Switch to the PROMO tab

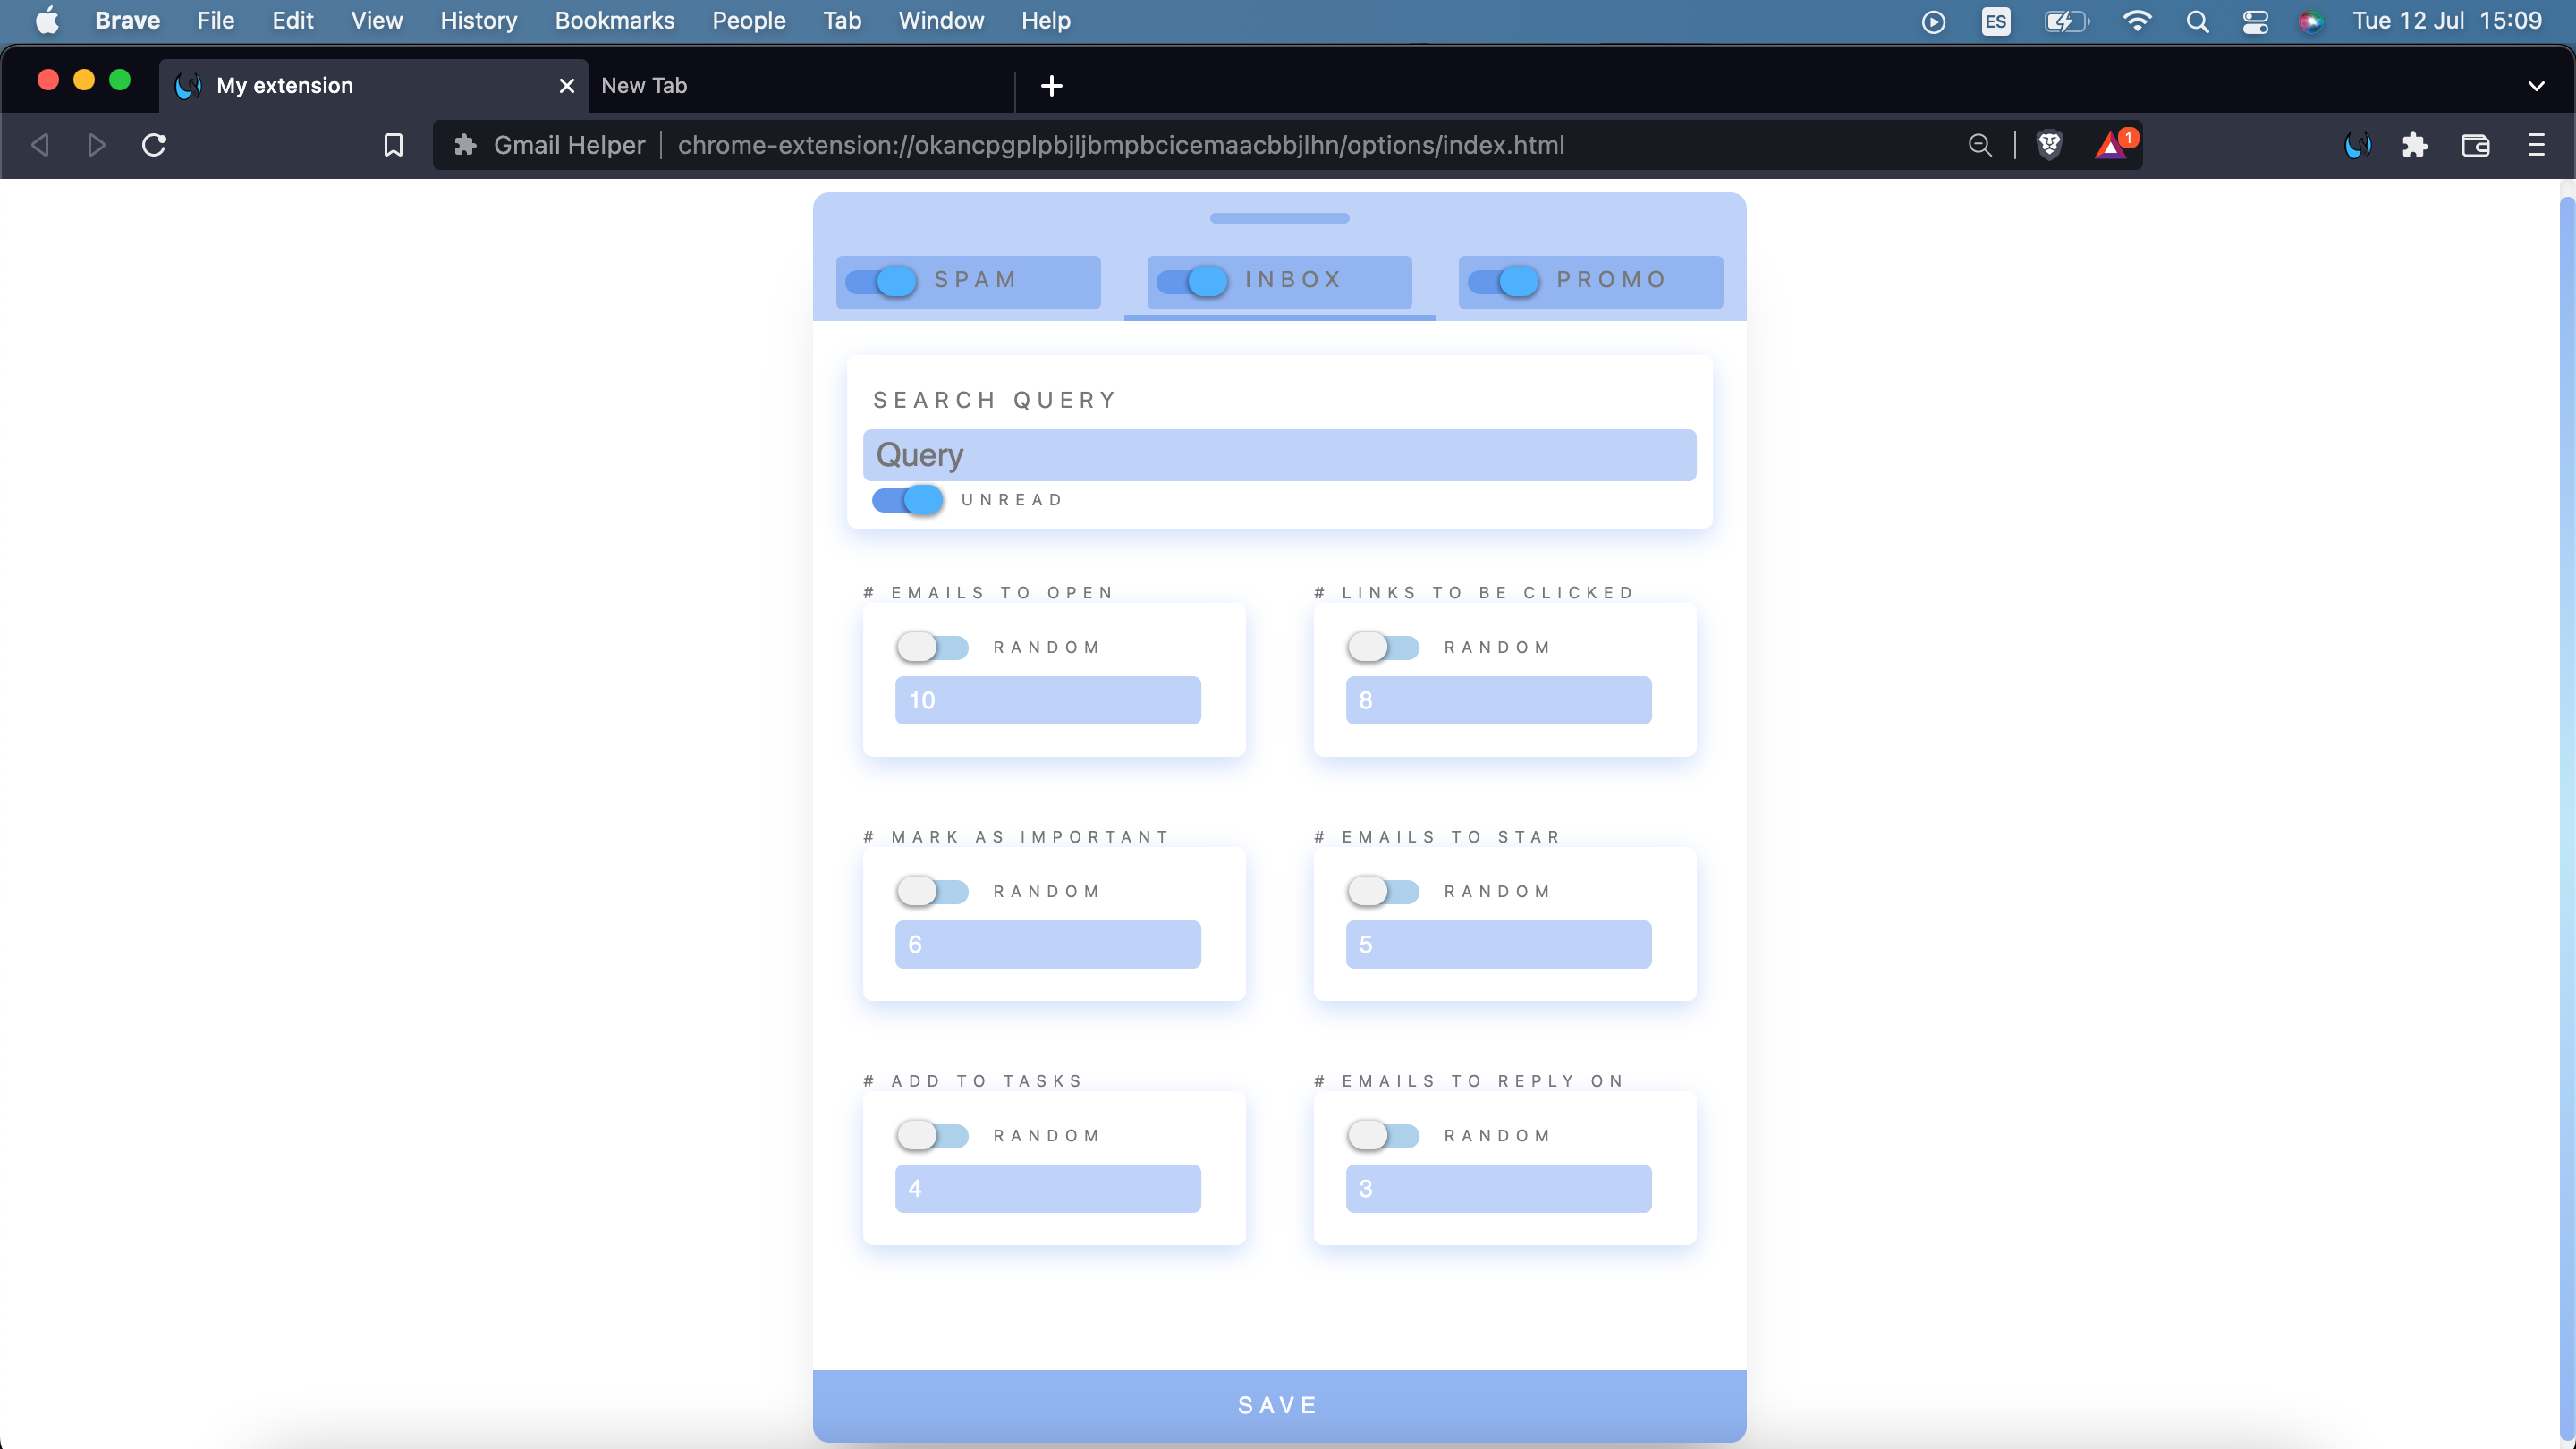point(1610,280)
